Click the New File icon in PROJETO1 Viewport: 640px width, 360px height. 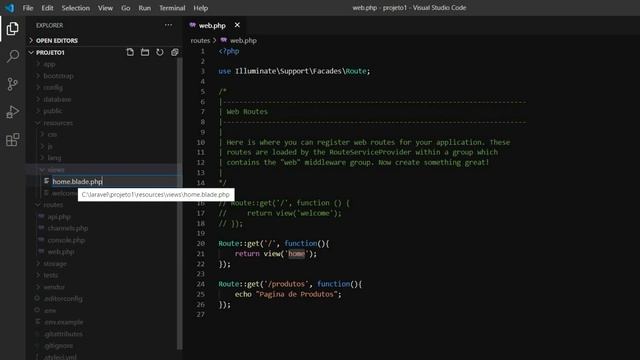pyautogui.click(x=130, y=52)
